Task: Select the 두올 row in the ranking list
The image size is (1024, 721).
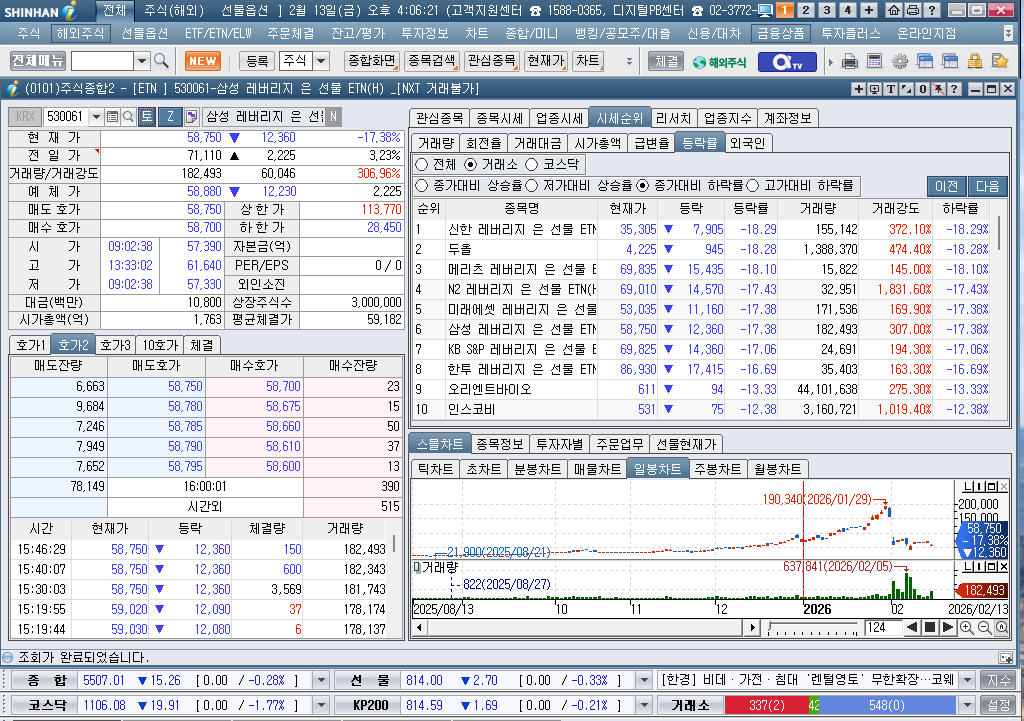Action: [x=701, y=249]
